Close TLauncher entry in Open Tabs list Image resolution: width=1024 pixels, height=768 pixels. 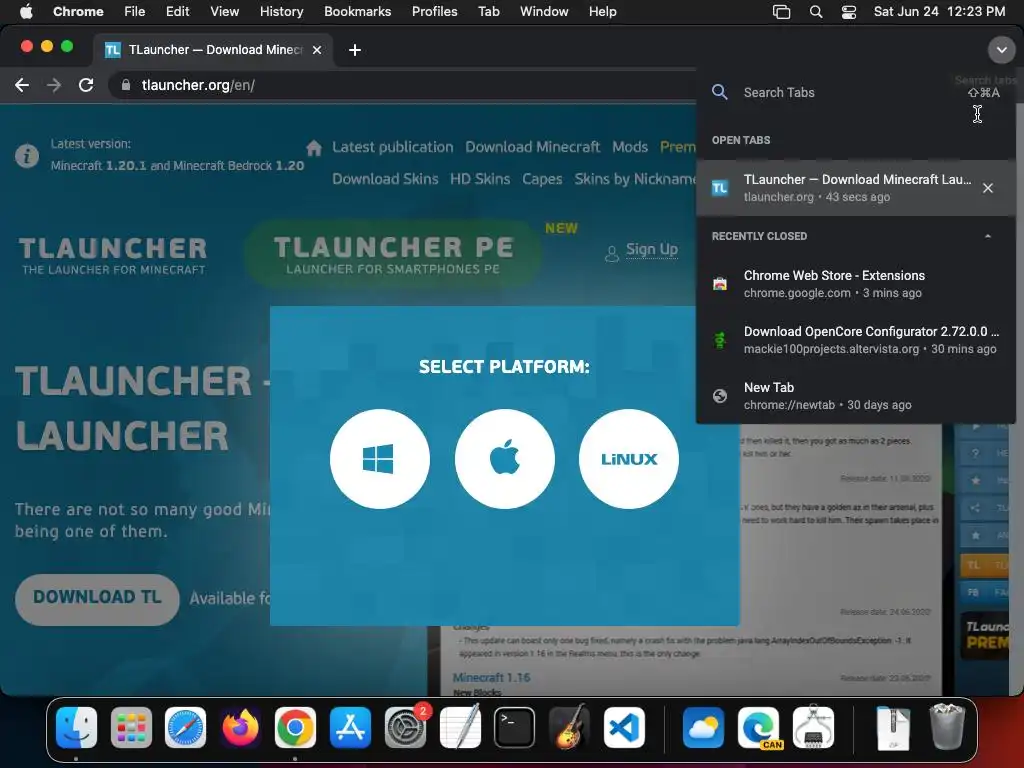click(x=987, y=188)
